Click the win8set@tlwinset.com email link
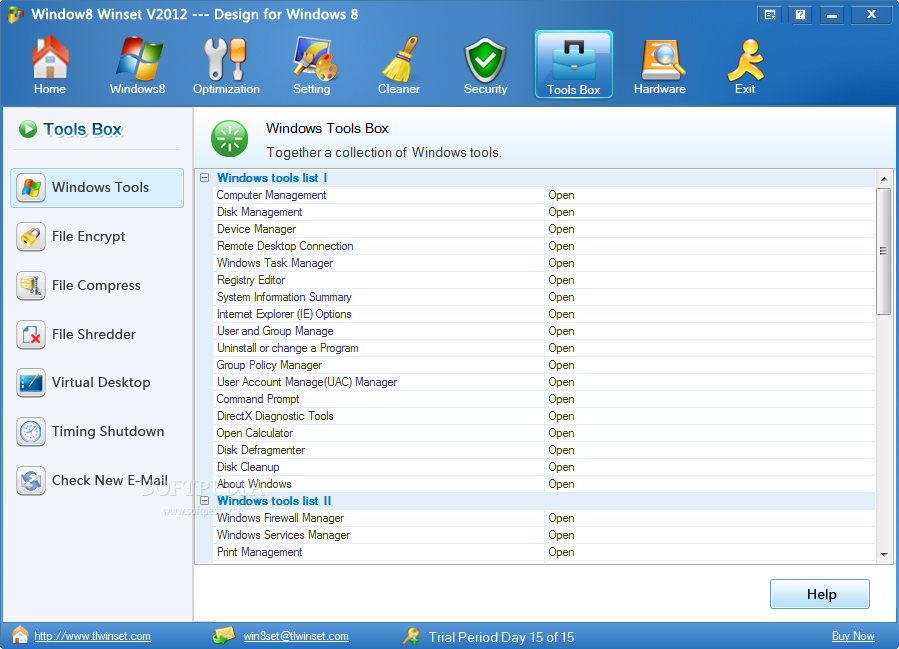The height and width of the screenshot is (649, 899). pos(296,636)
